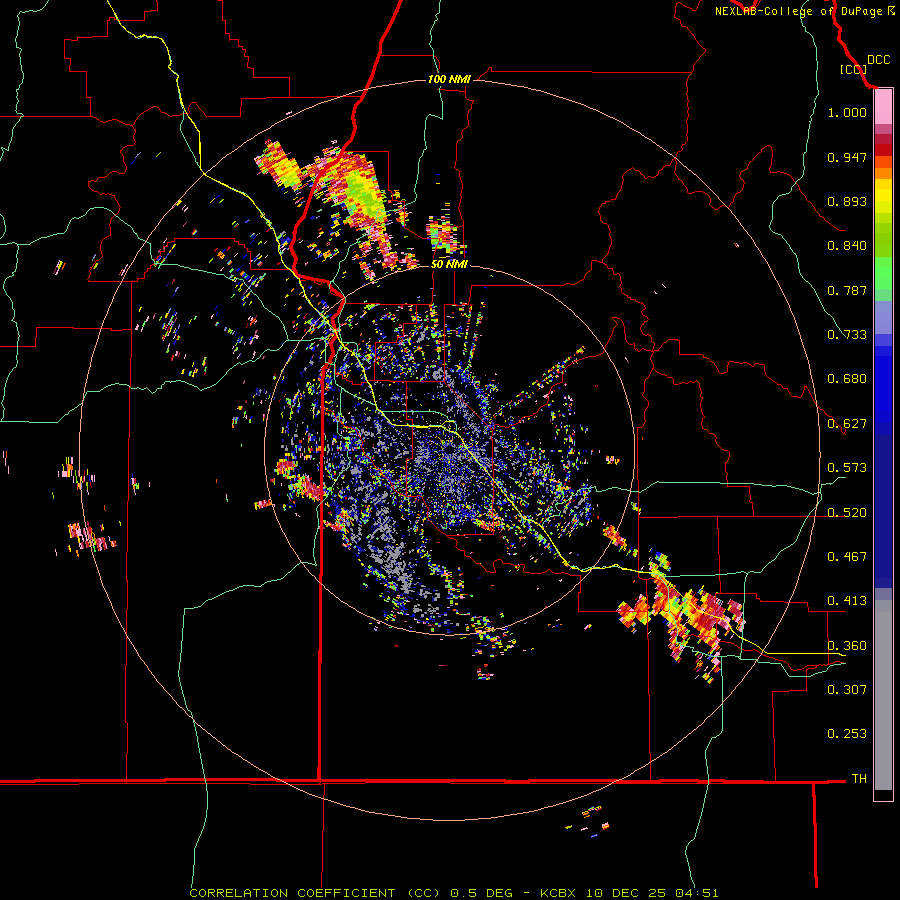Click the 0.413 legend value
The height and width of the screenshot is (900, 900).
click(x=847, y=601)
